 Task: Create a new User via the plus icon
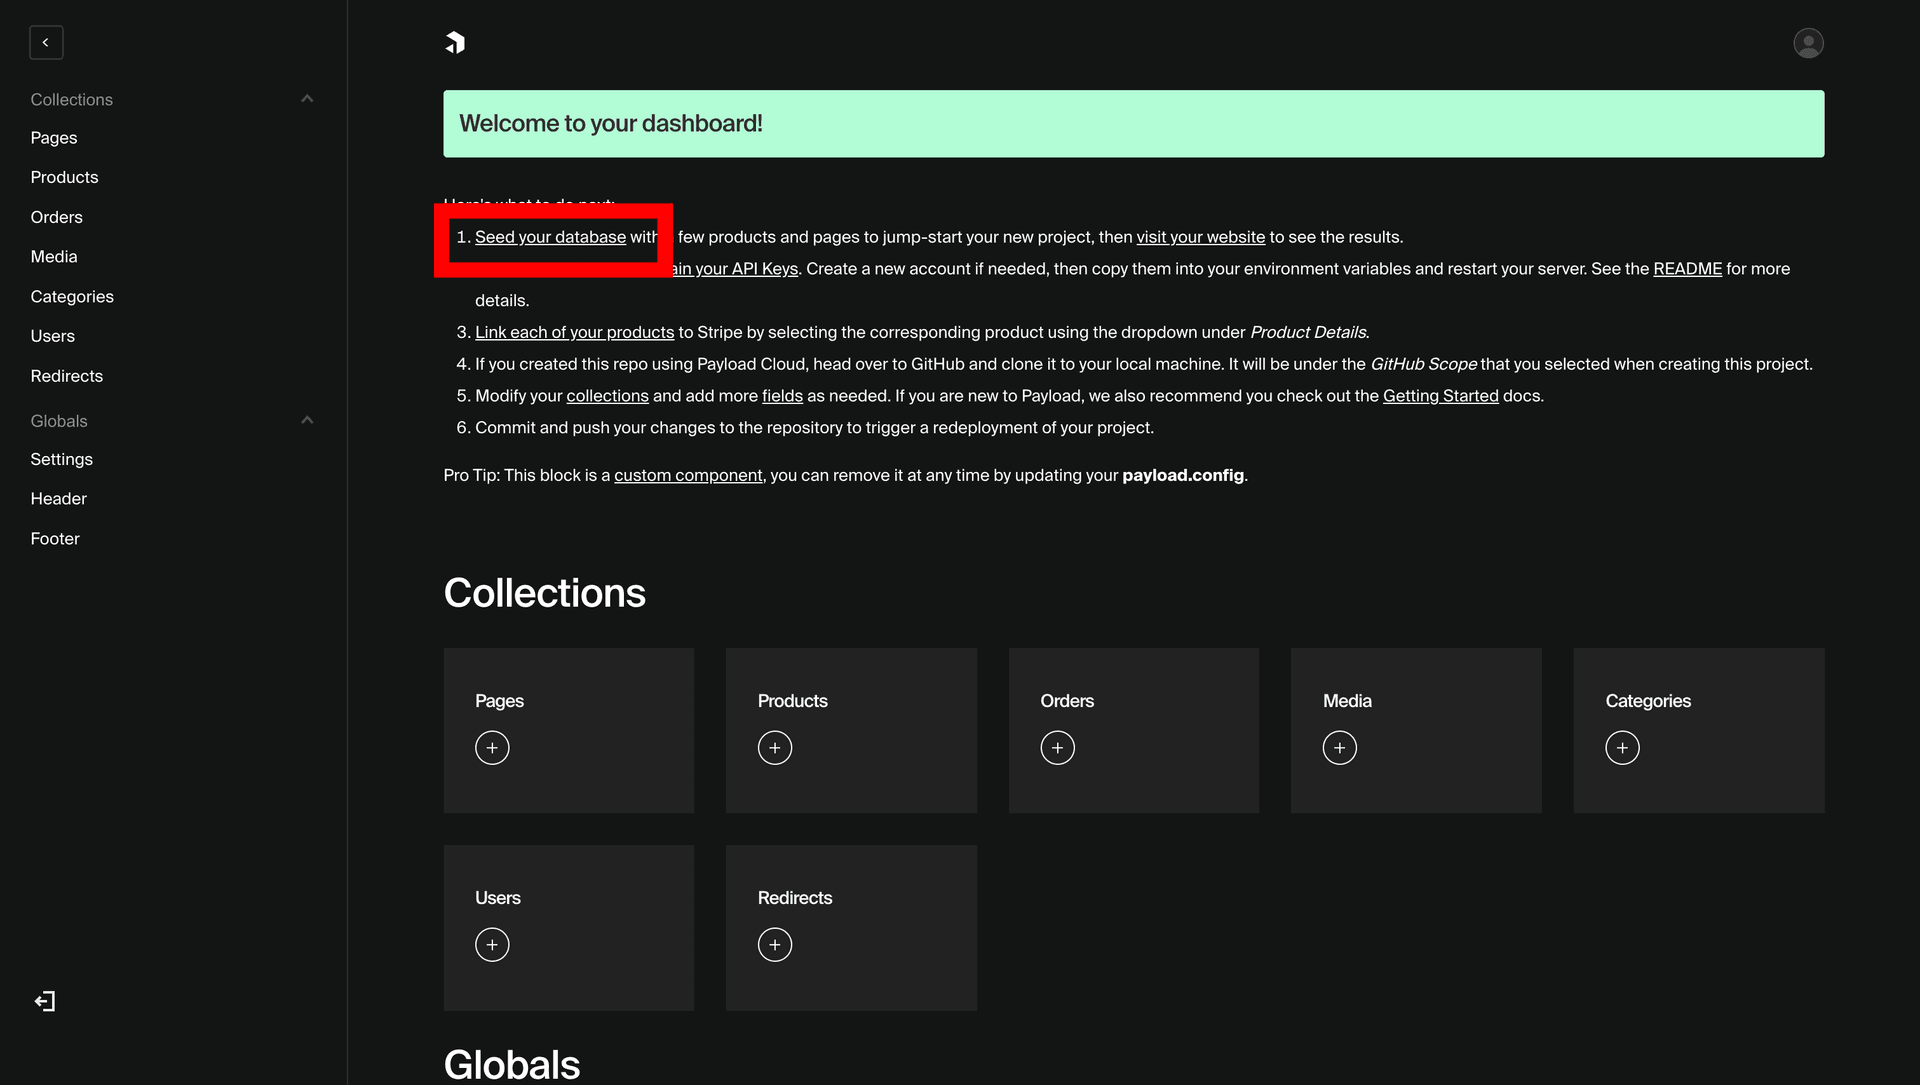pyautogui.click(x=492, y=944)
